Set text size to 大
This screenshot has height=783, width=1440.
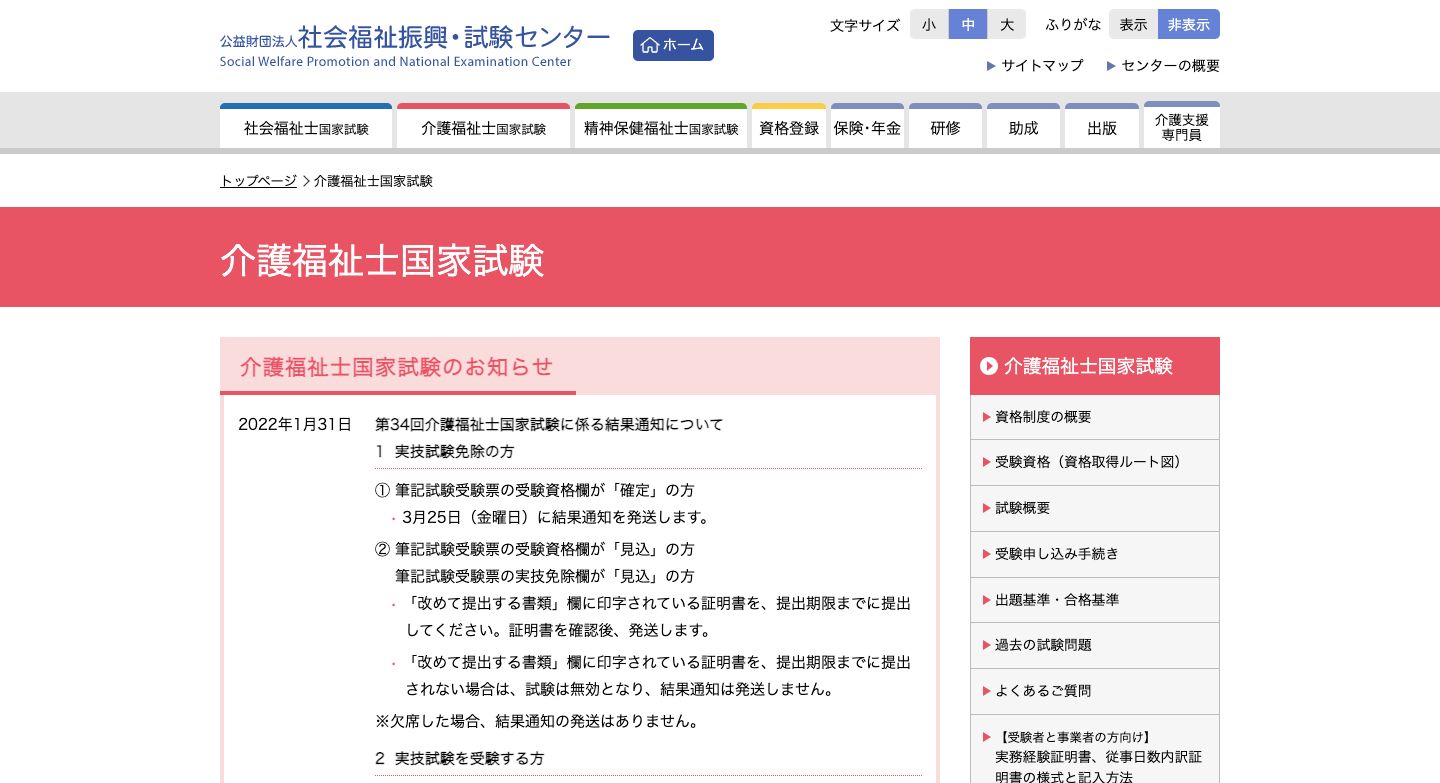click(x=1007, y=24)
